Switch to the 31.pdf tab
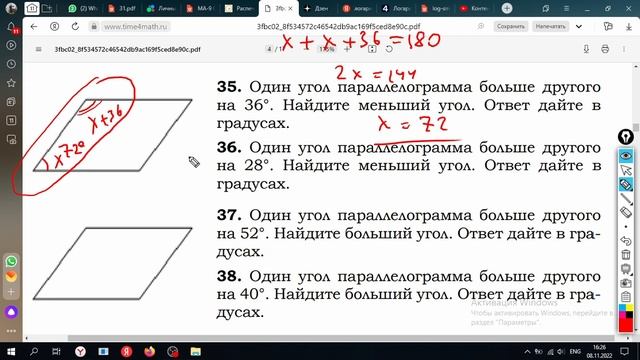Viewport: 640px width, 360px height. click(122, 8)
